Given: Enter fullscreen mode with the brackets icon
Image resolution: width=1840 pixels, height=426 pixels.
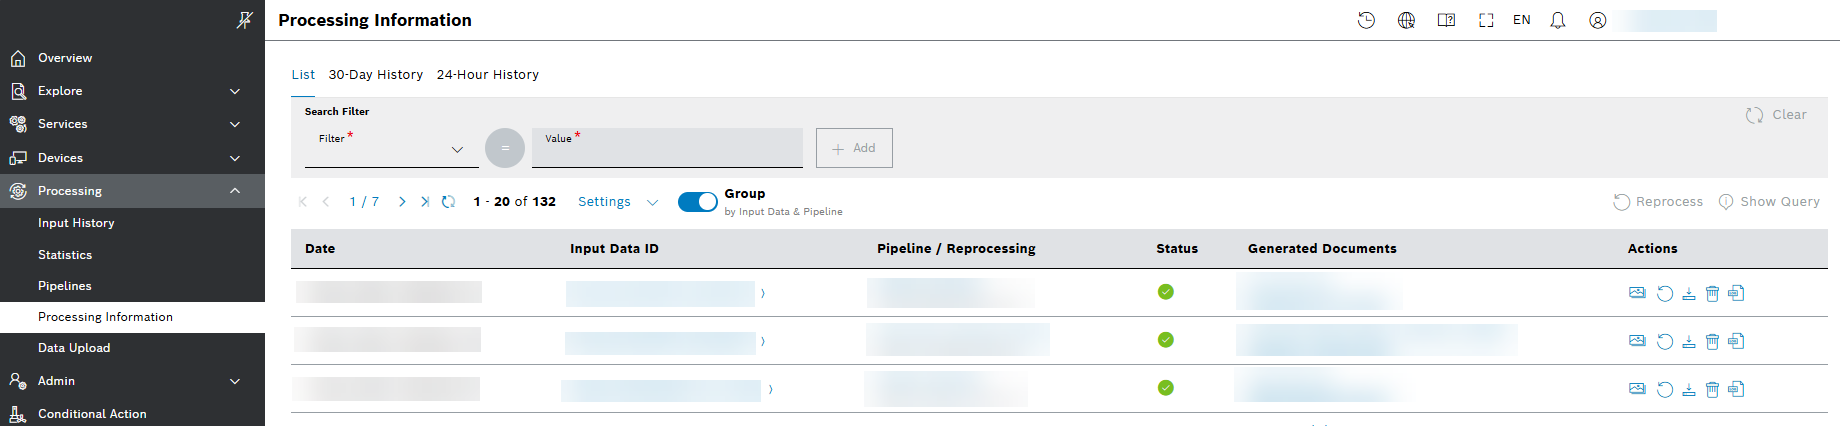Looking at the screenshot, I should click(x=1486, y=20).
